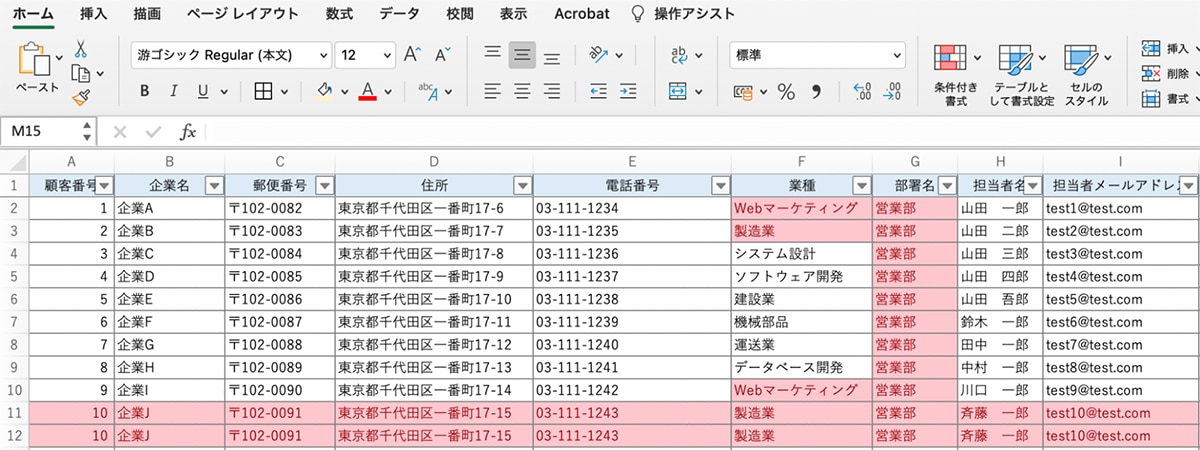Apply percent style

[786, 92]
